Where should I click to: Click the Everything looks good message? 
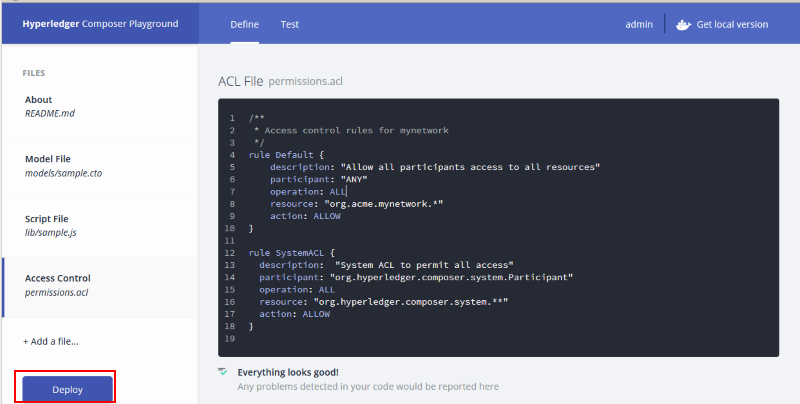coord(288,372)
